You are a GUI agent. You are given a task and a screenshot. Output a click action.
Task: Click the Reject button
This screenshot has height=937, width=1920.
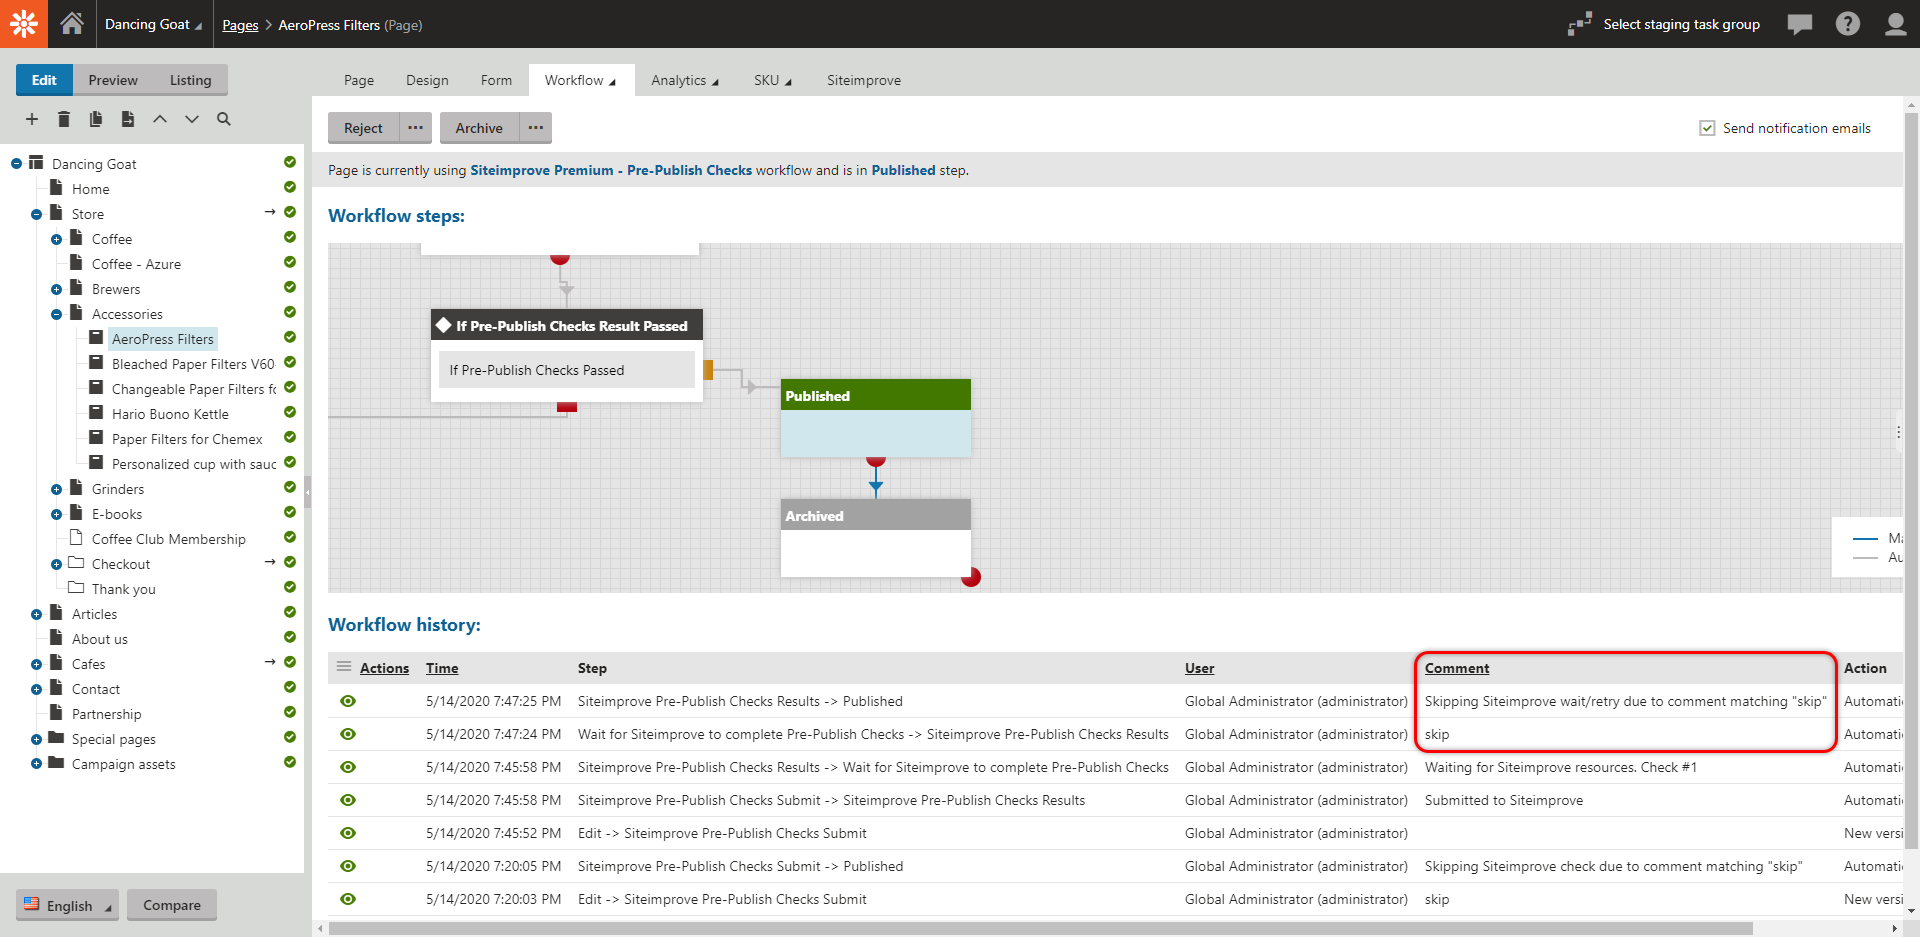tap(363, 128)
